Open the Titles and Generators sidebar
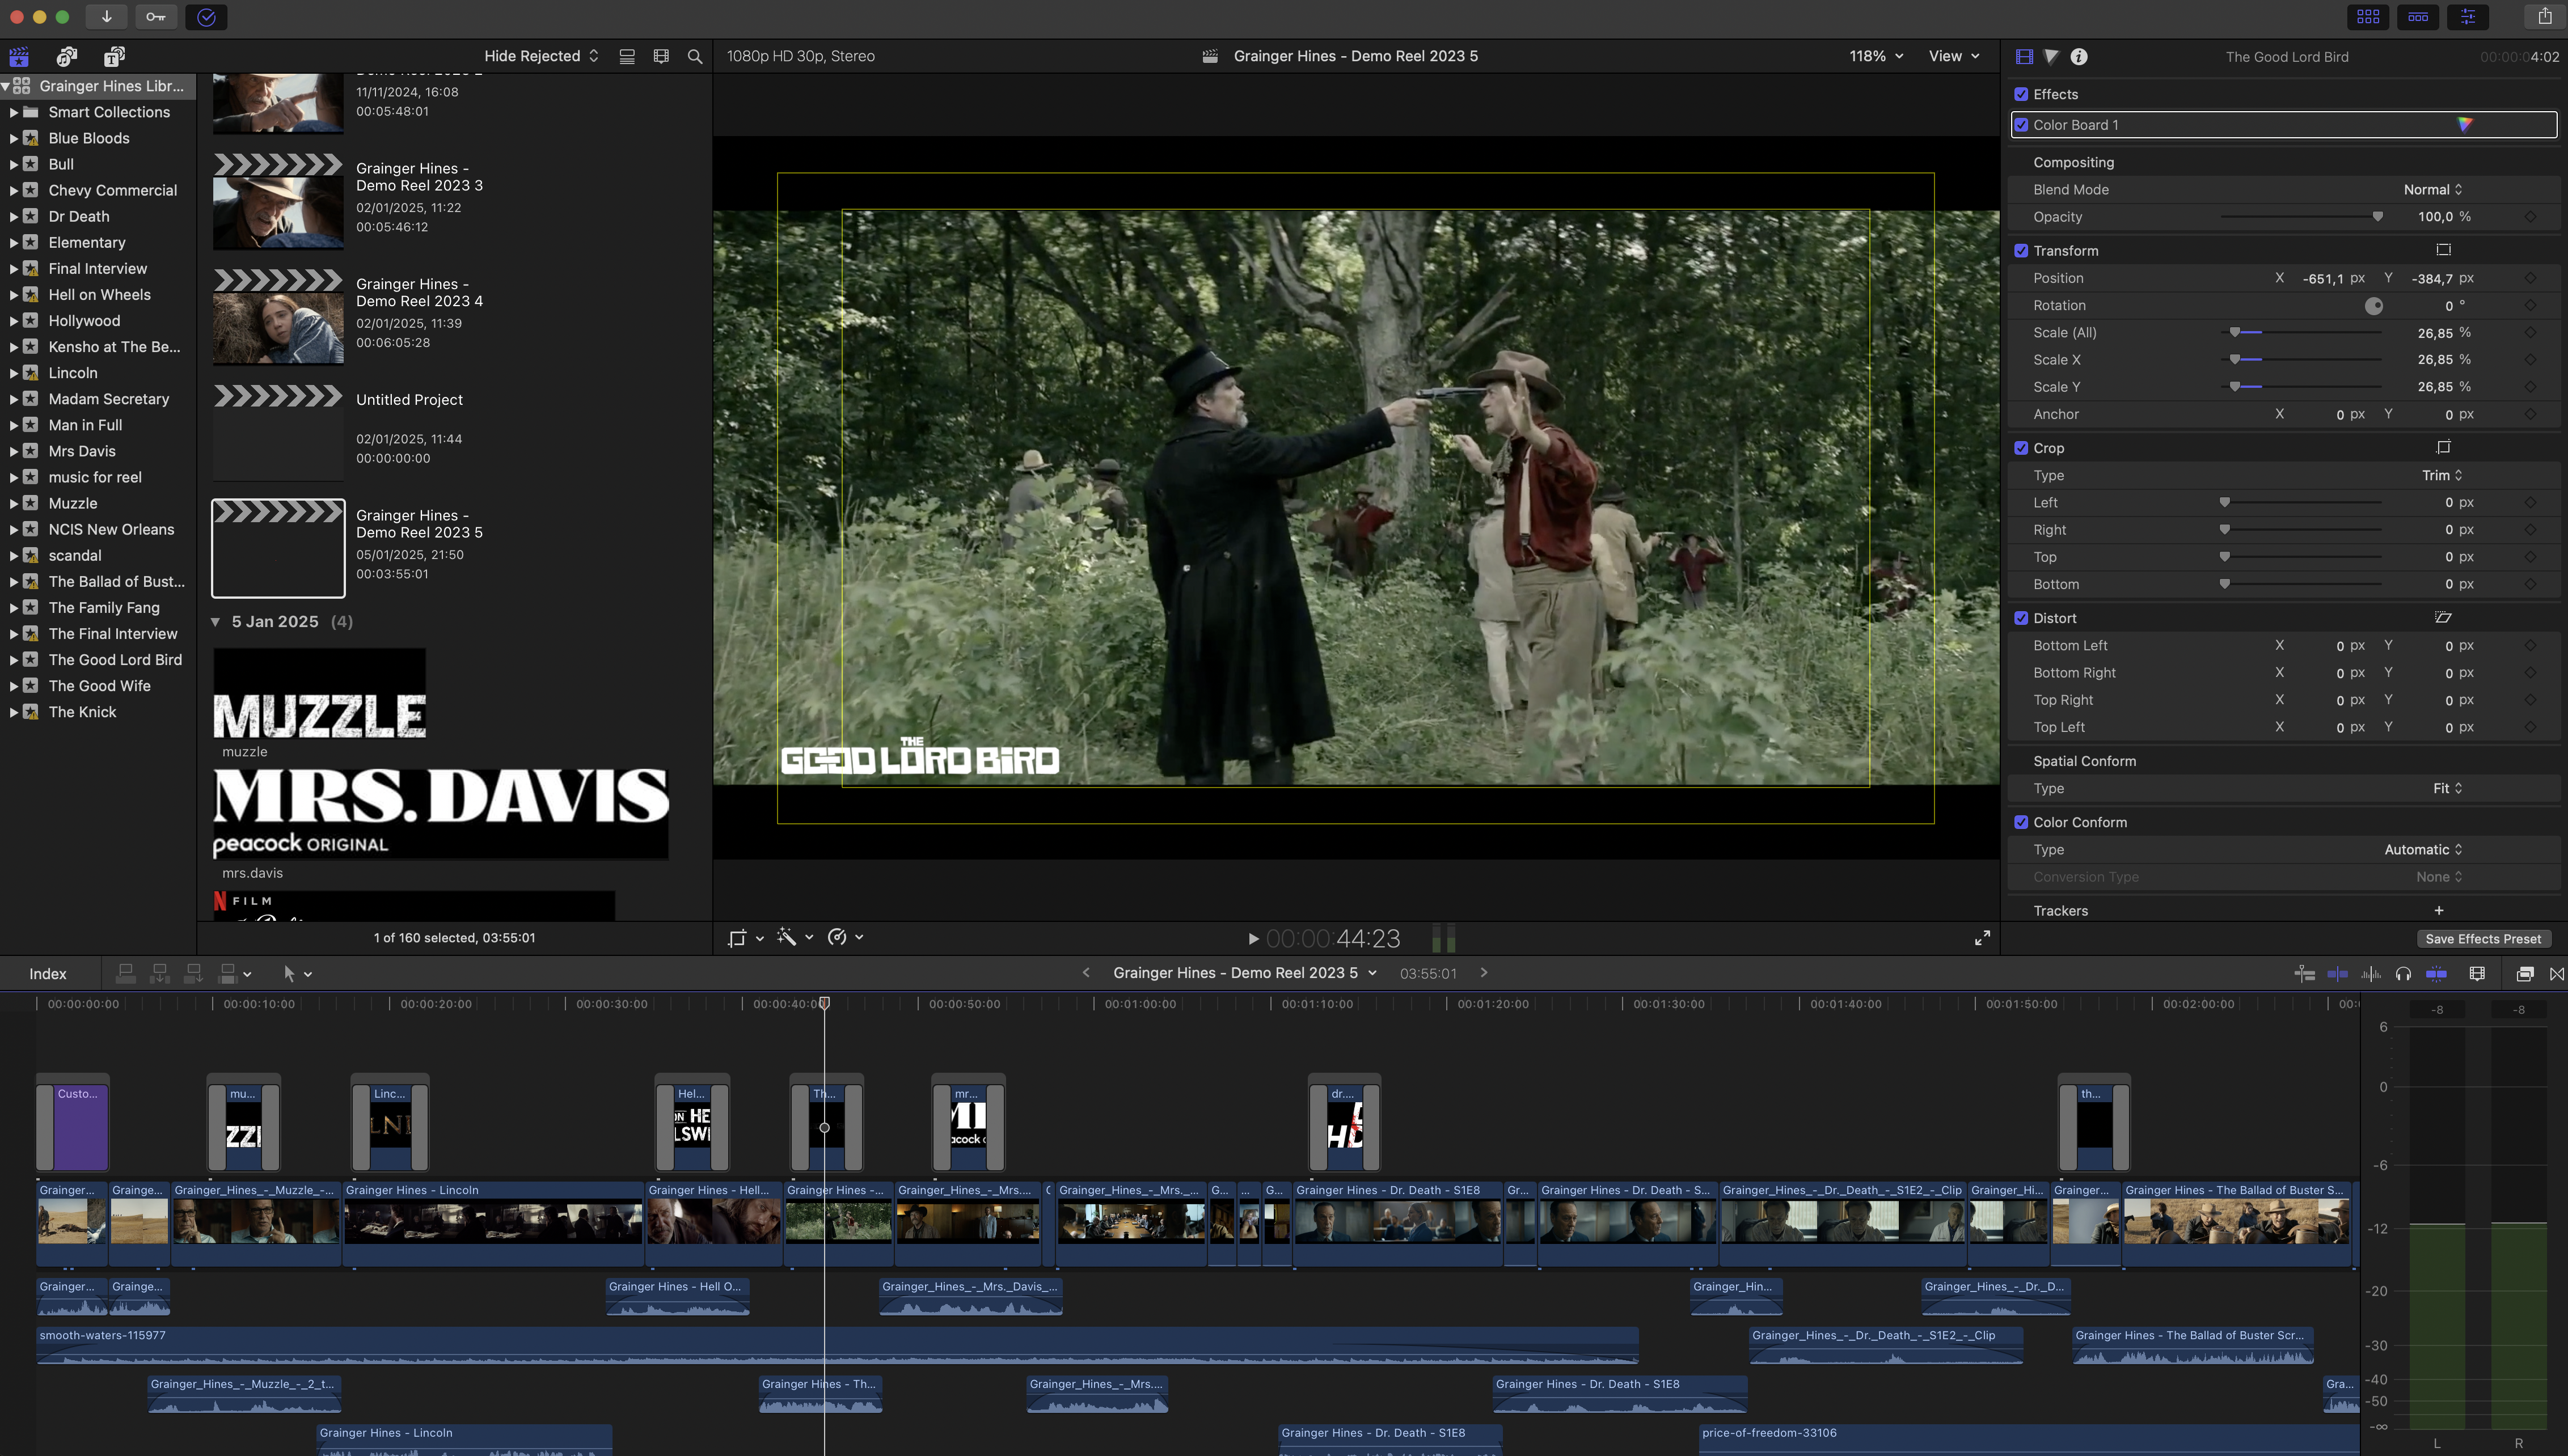 point(115,57)
